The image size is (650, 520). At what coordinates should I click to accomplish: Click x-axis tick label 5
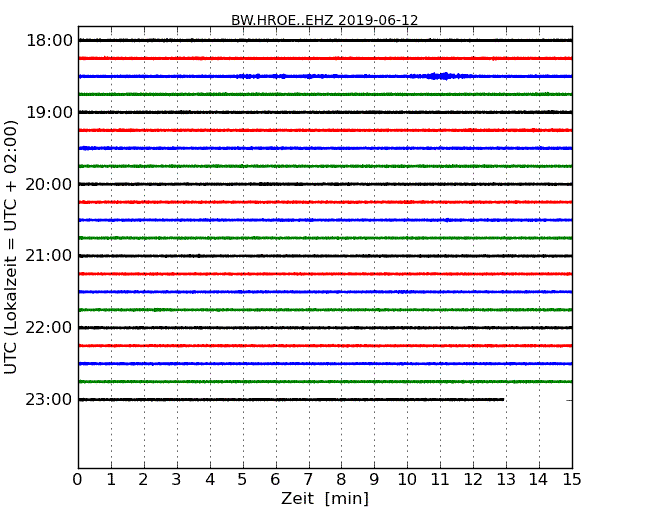tap(243, 480)
